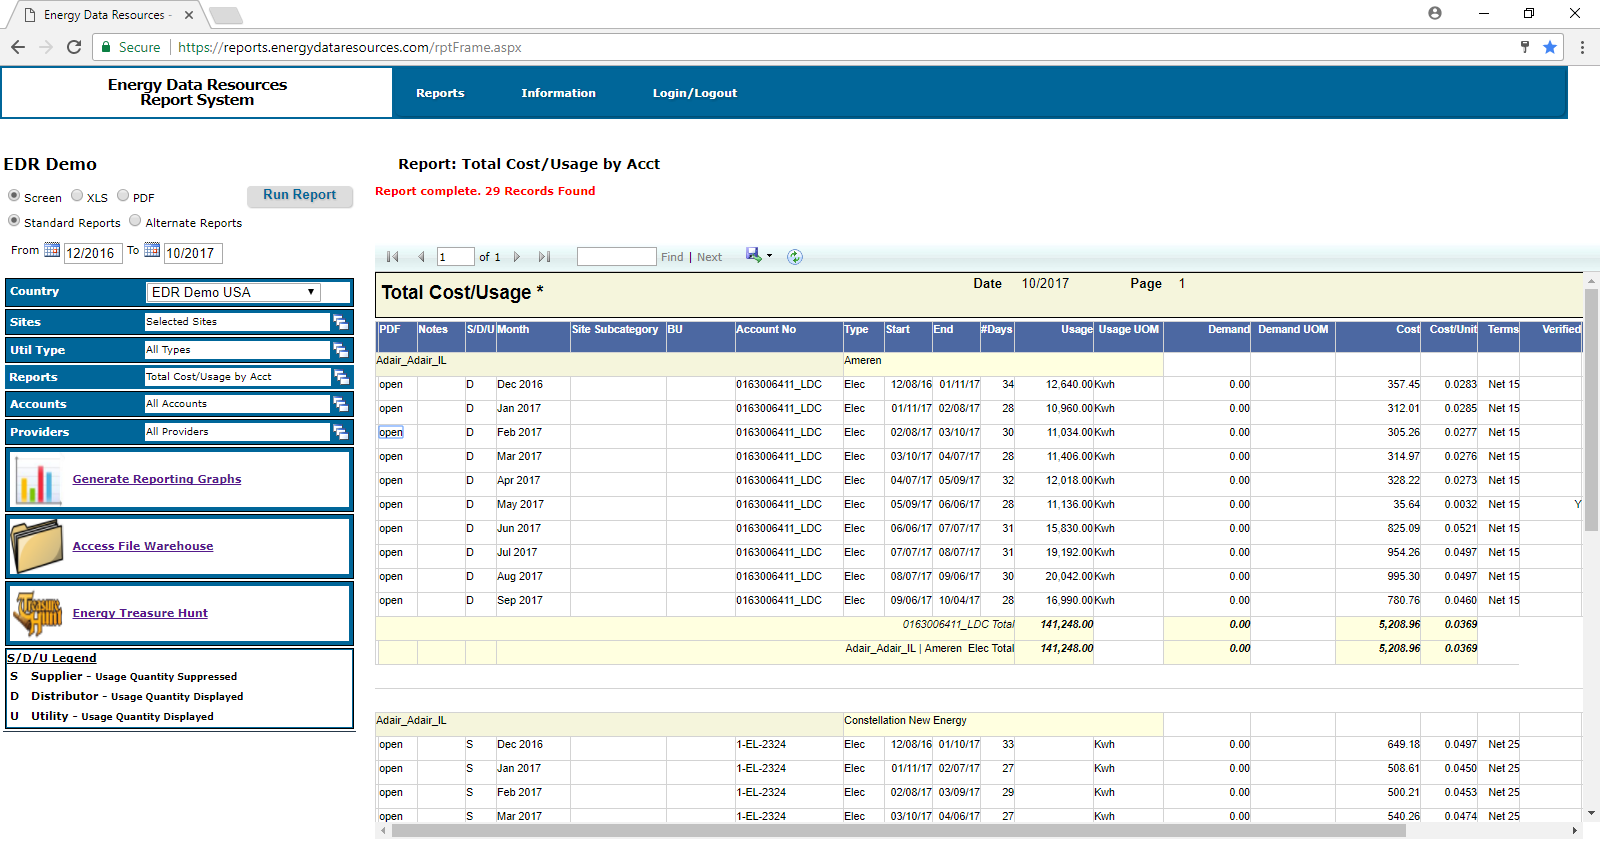The height and width of the screenshot is (860, 1600).
Task: Click the Next search result link
Action: (710, 257)
